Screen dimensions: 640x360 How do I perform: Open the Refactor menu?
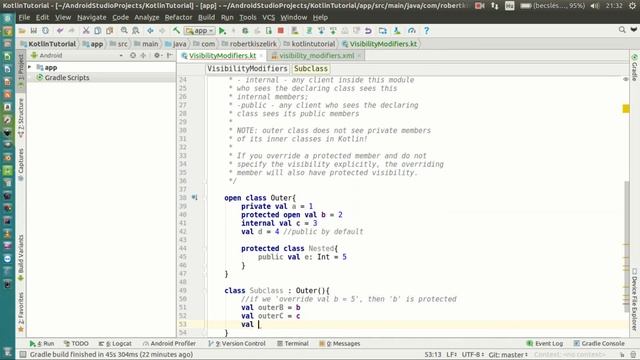(x=178, y=17)
